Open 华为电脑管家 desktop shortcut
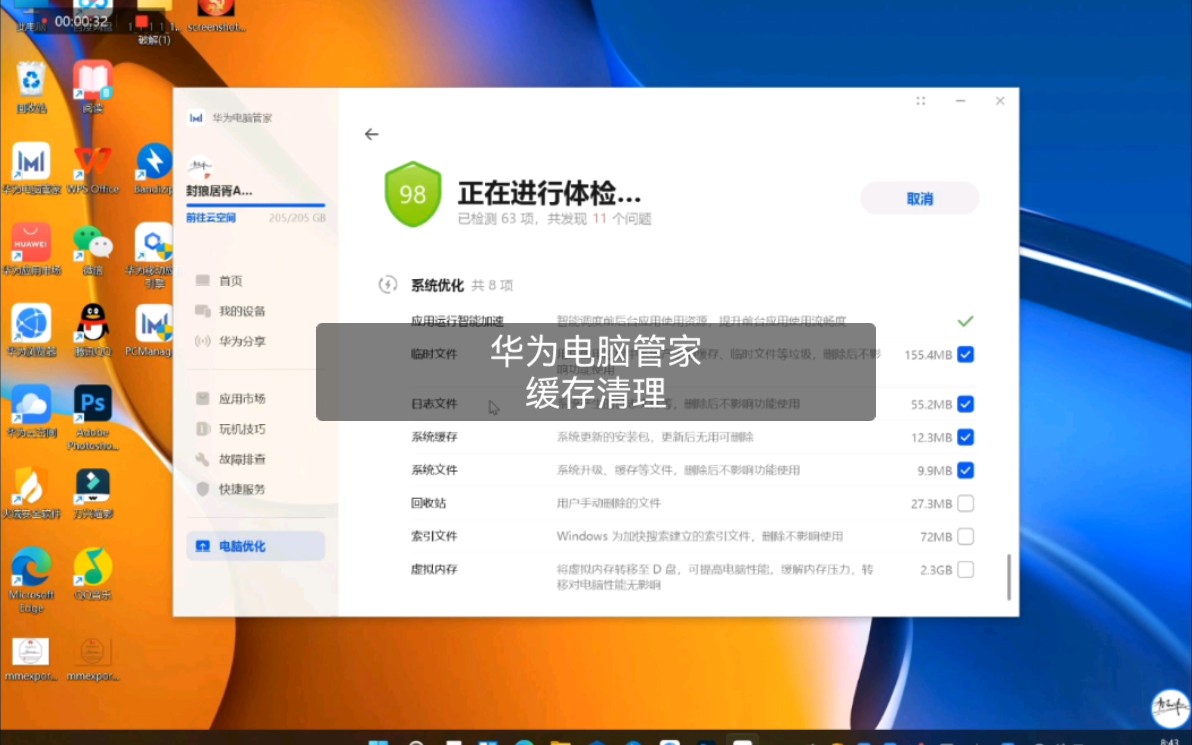This screenshot has width=1192, height=745. tap(31, 169)
